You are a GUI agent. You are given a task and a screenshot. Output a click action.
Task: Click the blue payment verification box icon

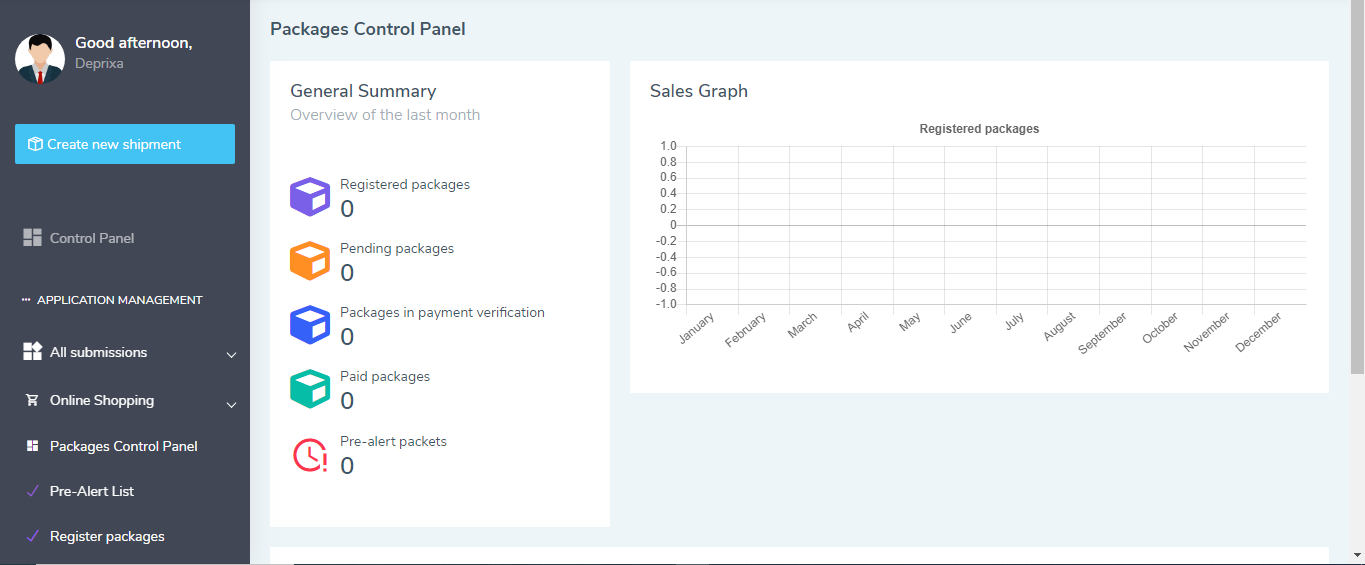(310, 325)
